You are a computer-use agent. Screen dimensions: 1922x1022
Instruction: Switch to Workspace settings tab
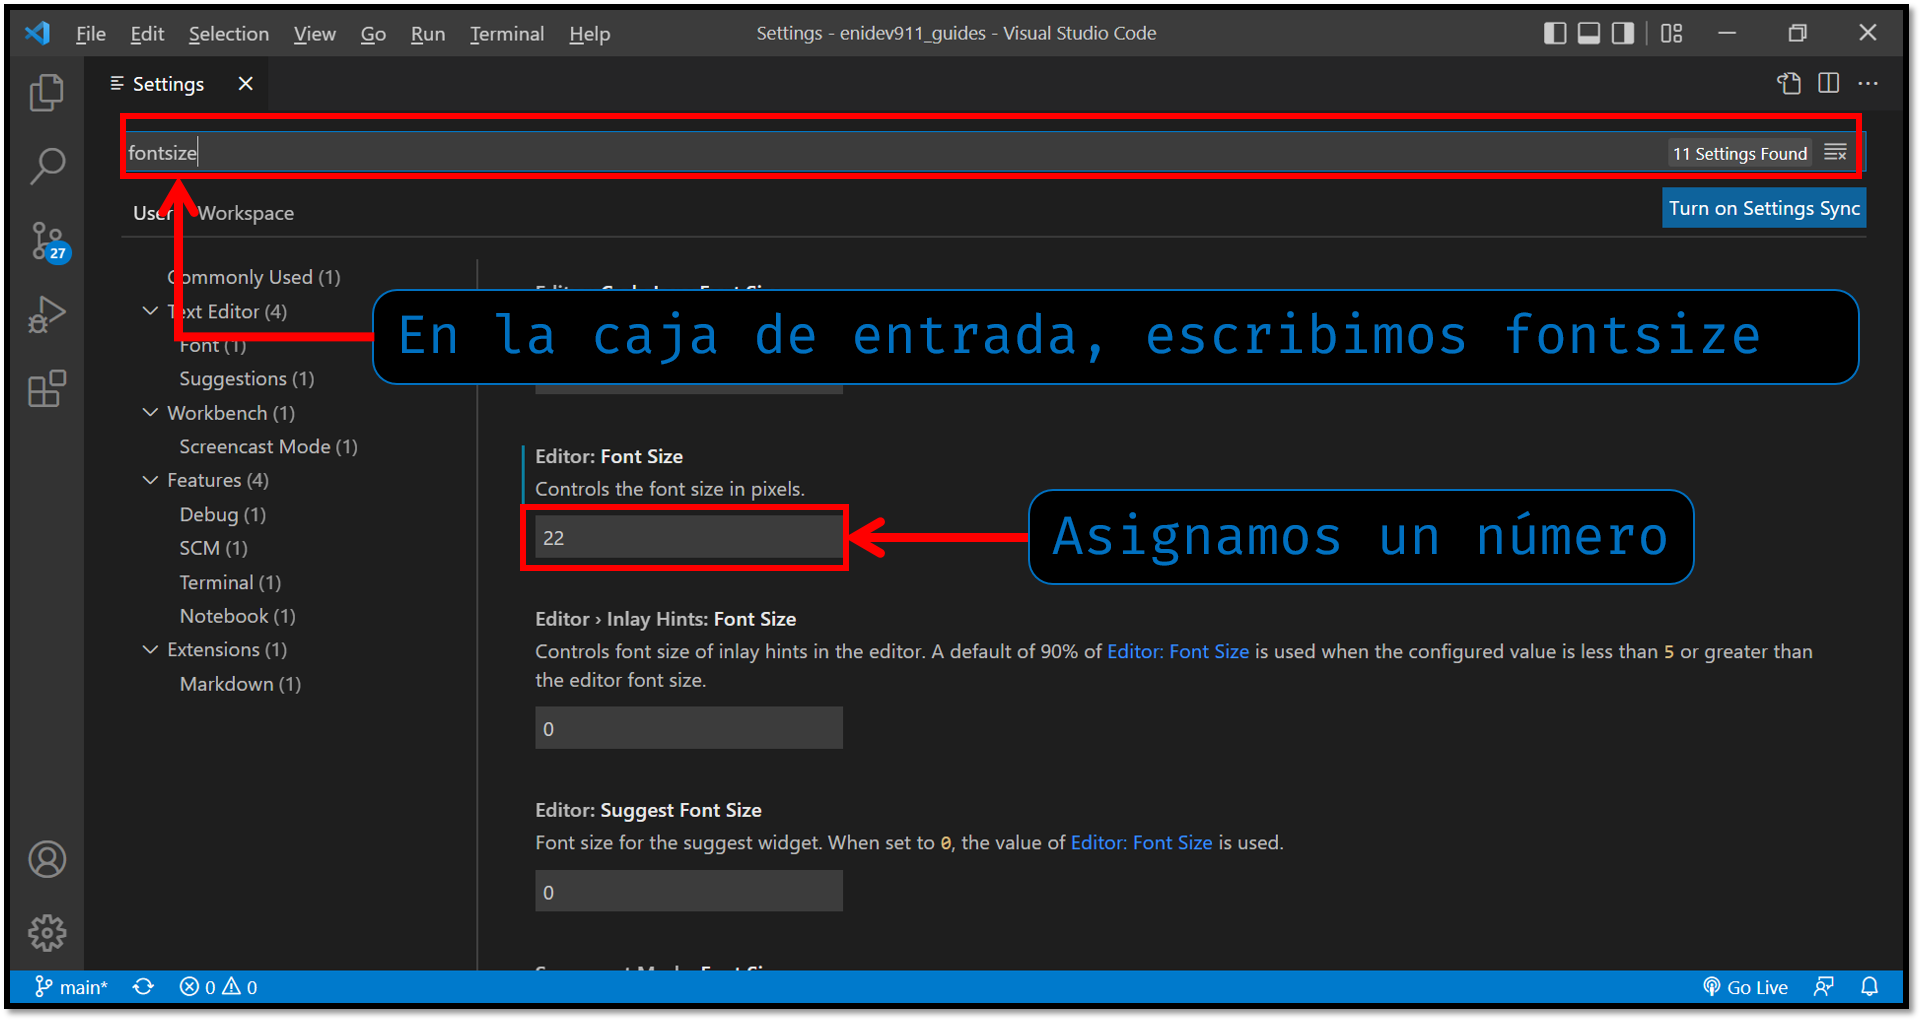pyautogui.click(x=246, y=213)
